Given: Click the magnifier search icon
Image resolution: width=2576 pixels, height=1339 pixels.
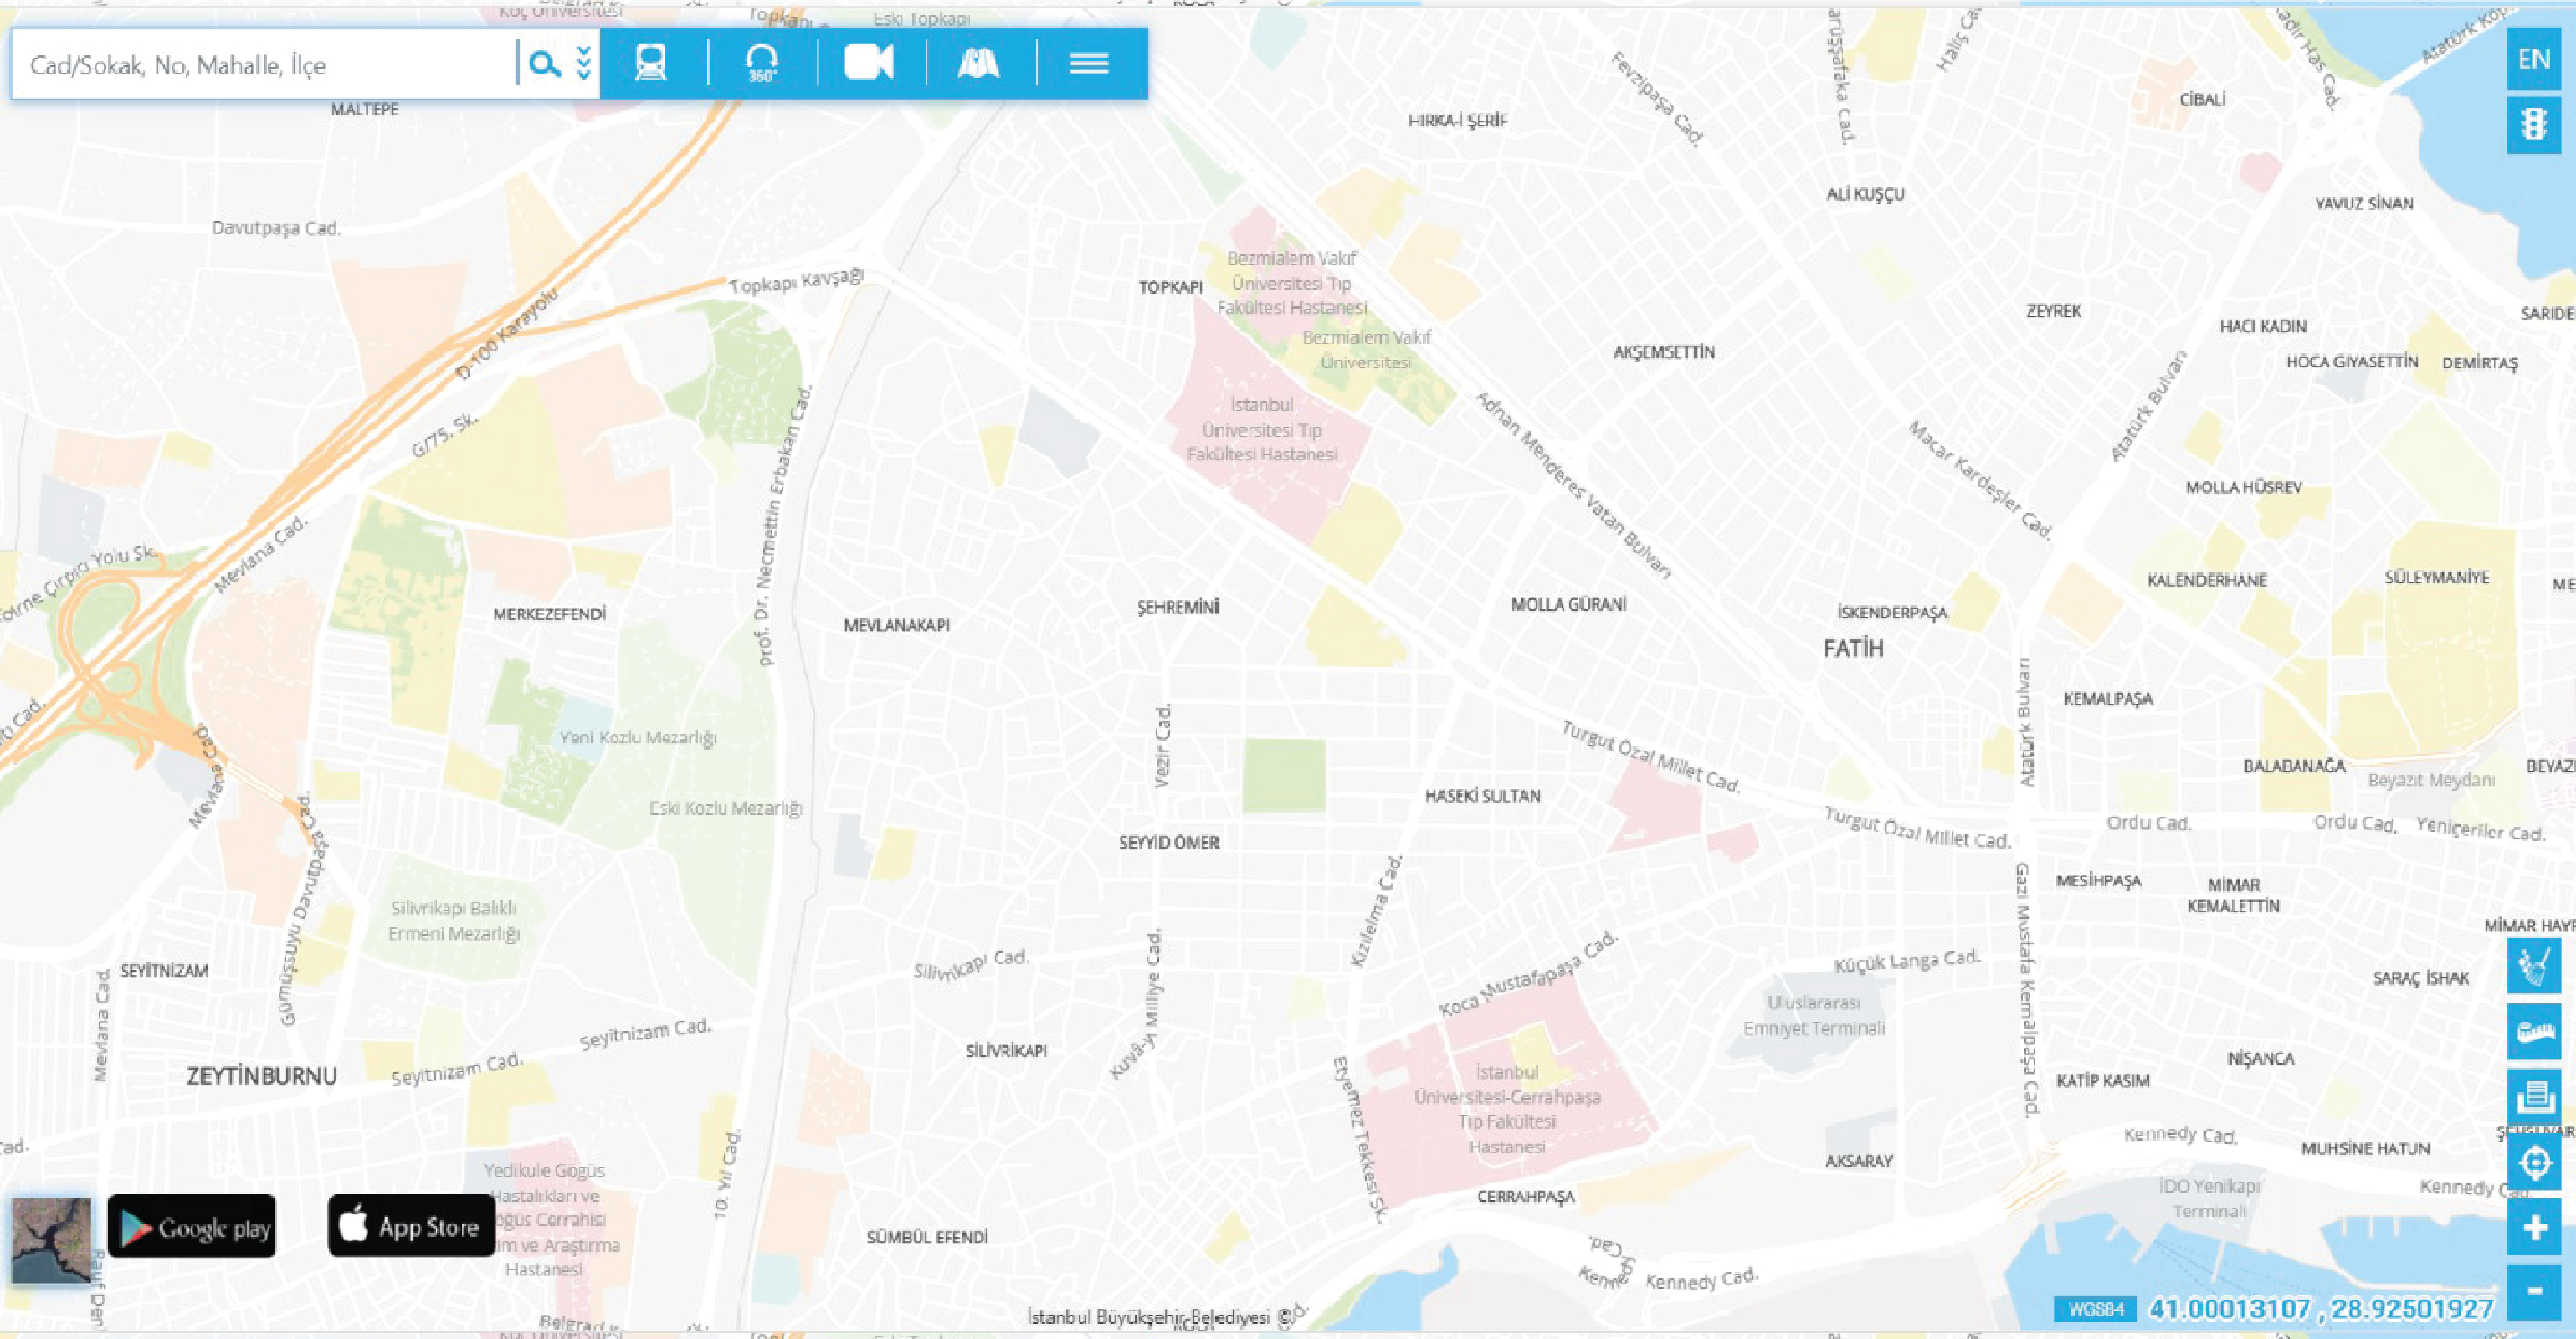Looking at the screenshot, I should tap(544, 65).
